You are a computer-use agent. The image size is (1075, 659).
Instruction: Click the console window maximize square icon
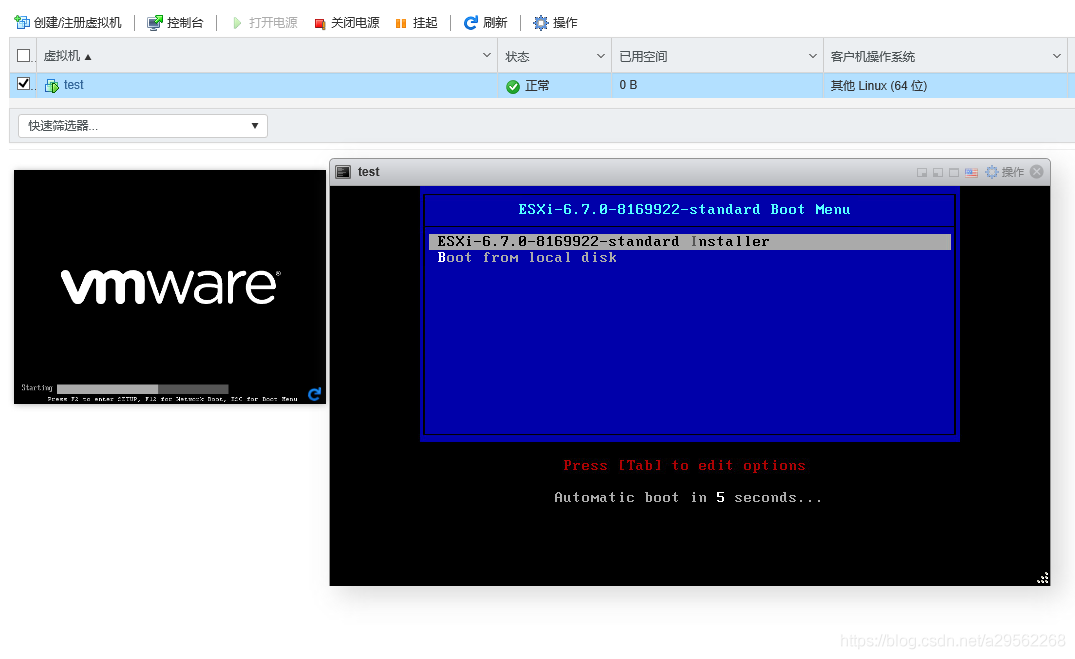[x=954, y=172]
